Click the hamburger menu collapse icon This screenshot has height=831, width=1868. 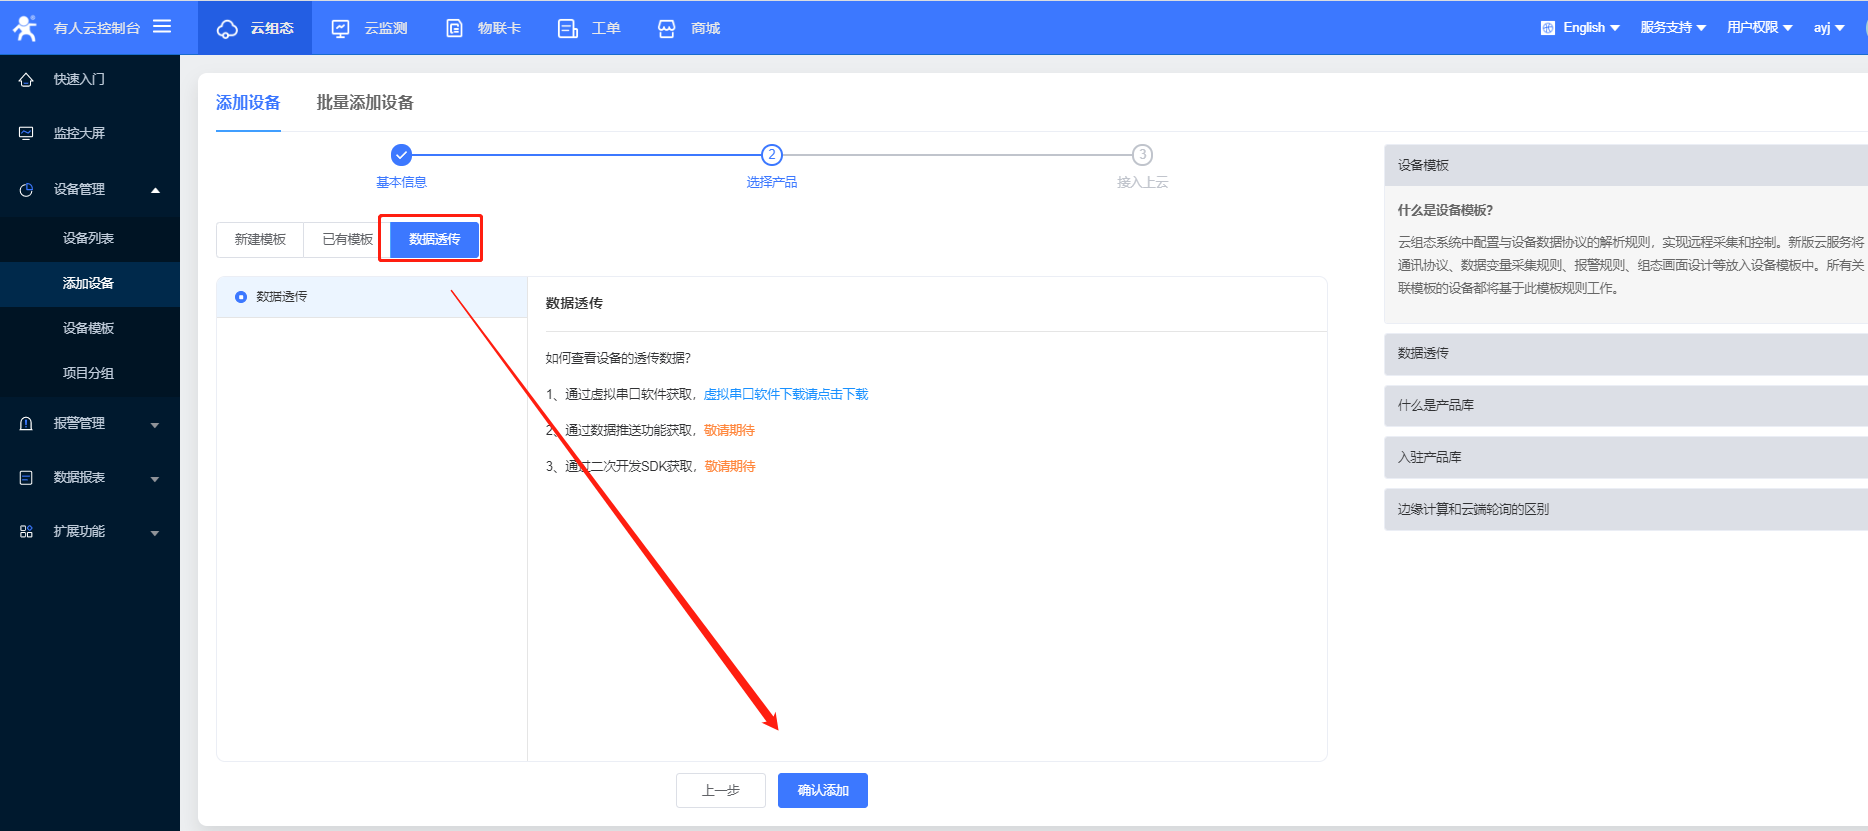[162, 27]
